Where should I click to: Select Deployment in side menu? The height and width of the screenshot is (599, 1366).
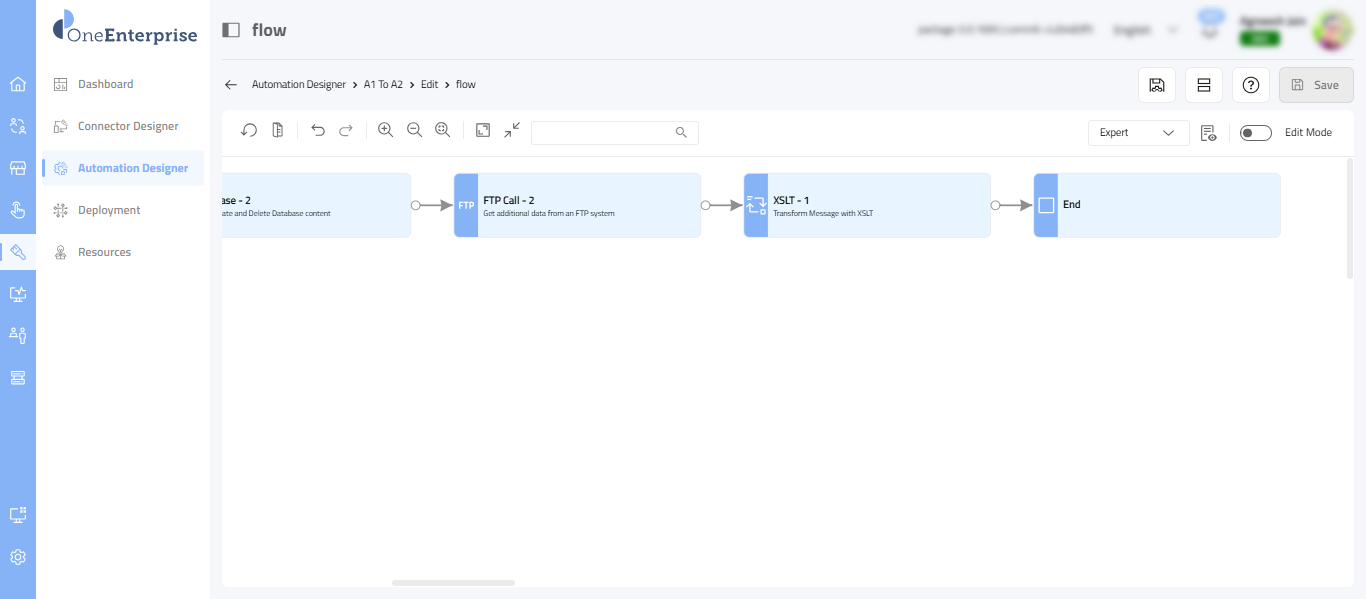point(109,210)
